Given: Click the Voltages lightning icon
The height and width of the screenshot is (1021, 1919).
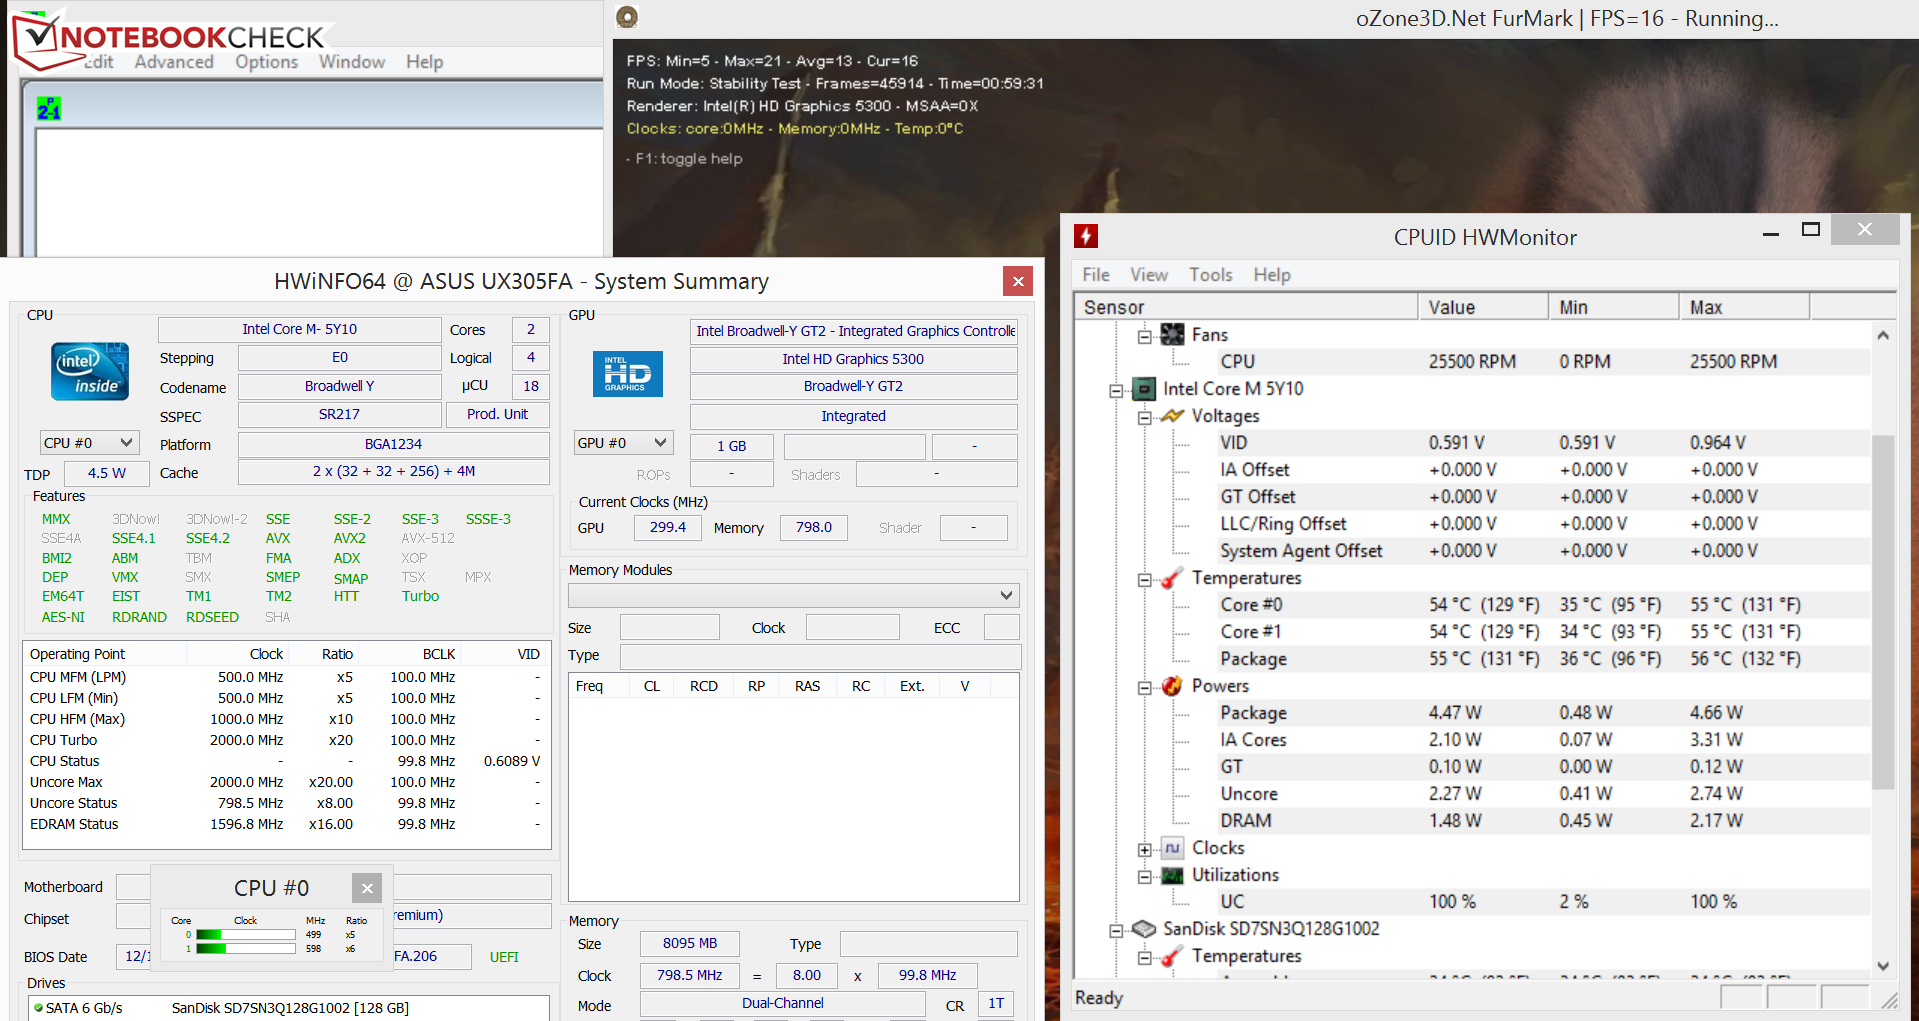Looking at the screenshot, I should coord(1172,416).
